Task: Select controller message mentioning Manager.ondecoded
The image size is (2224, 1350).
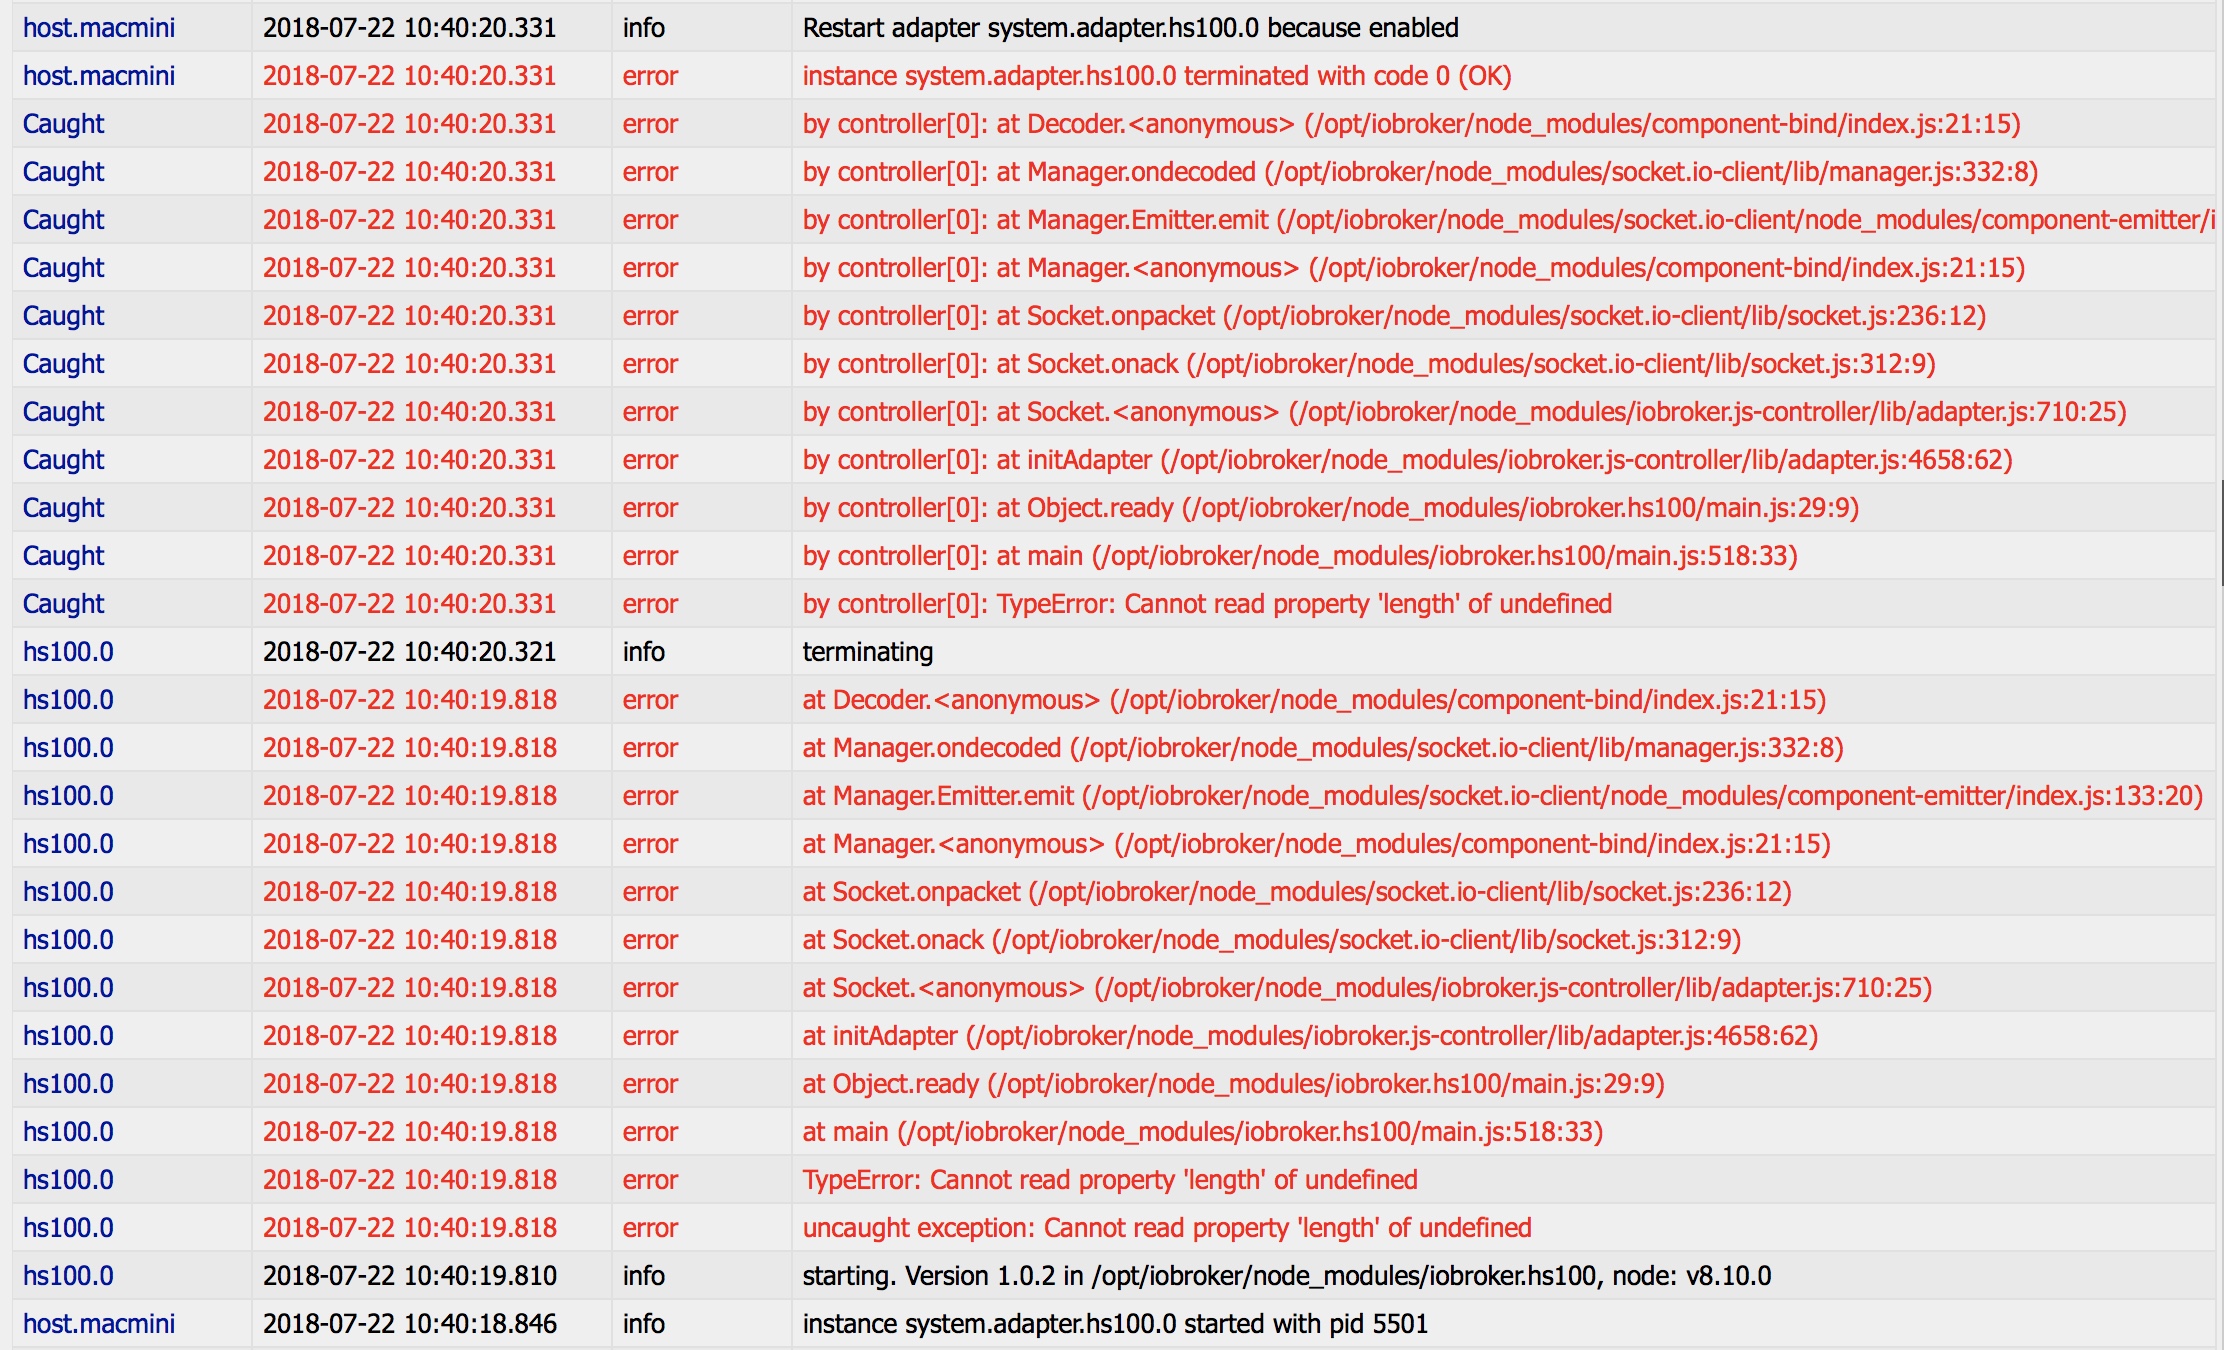Action: coord(1420,172)
